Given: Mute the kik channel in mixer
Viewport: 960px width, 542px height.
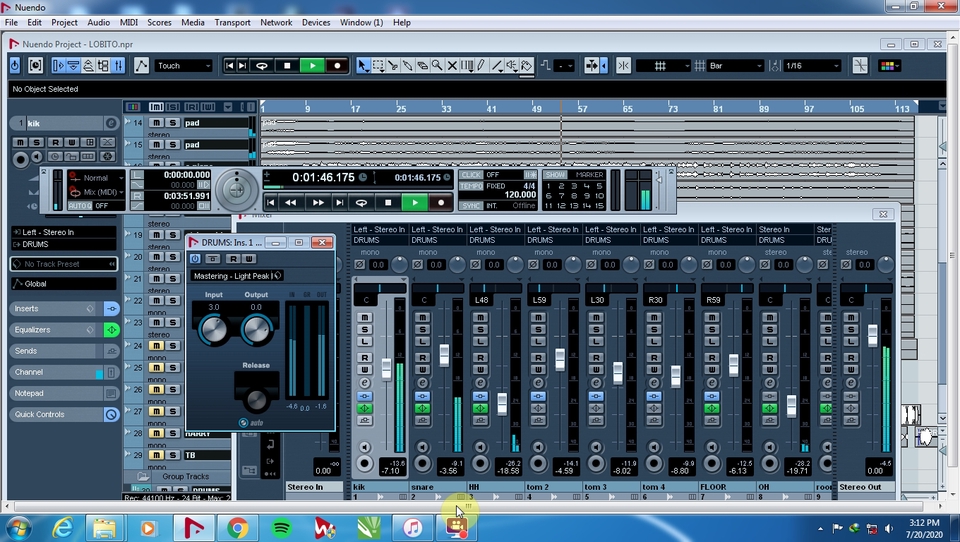Looking at the screenshot, I should [x=365, y=317].
